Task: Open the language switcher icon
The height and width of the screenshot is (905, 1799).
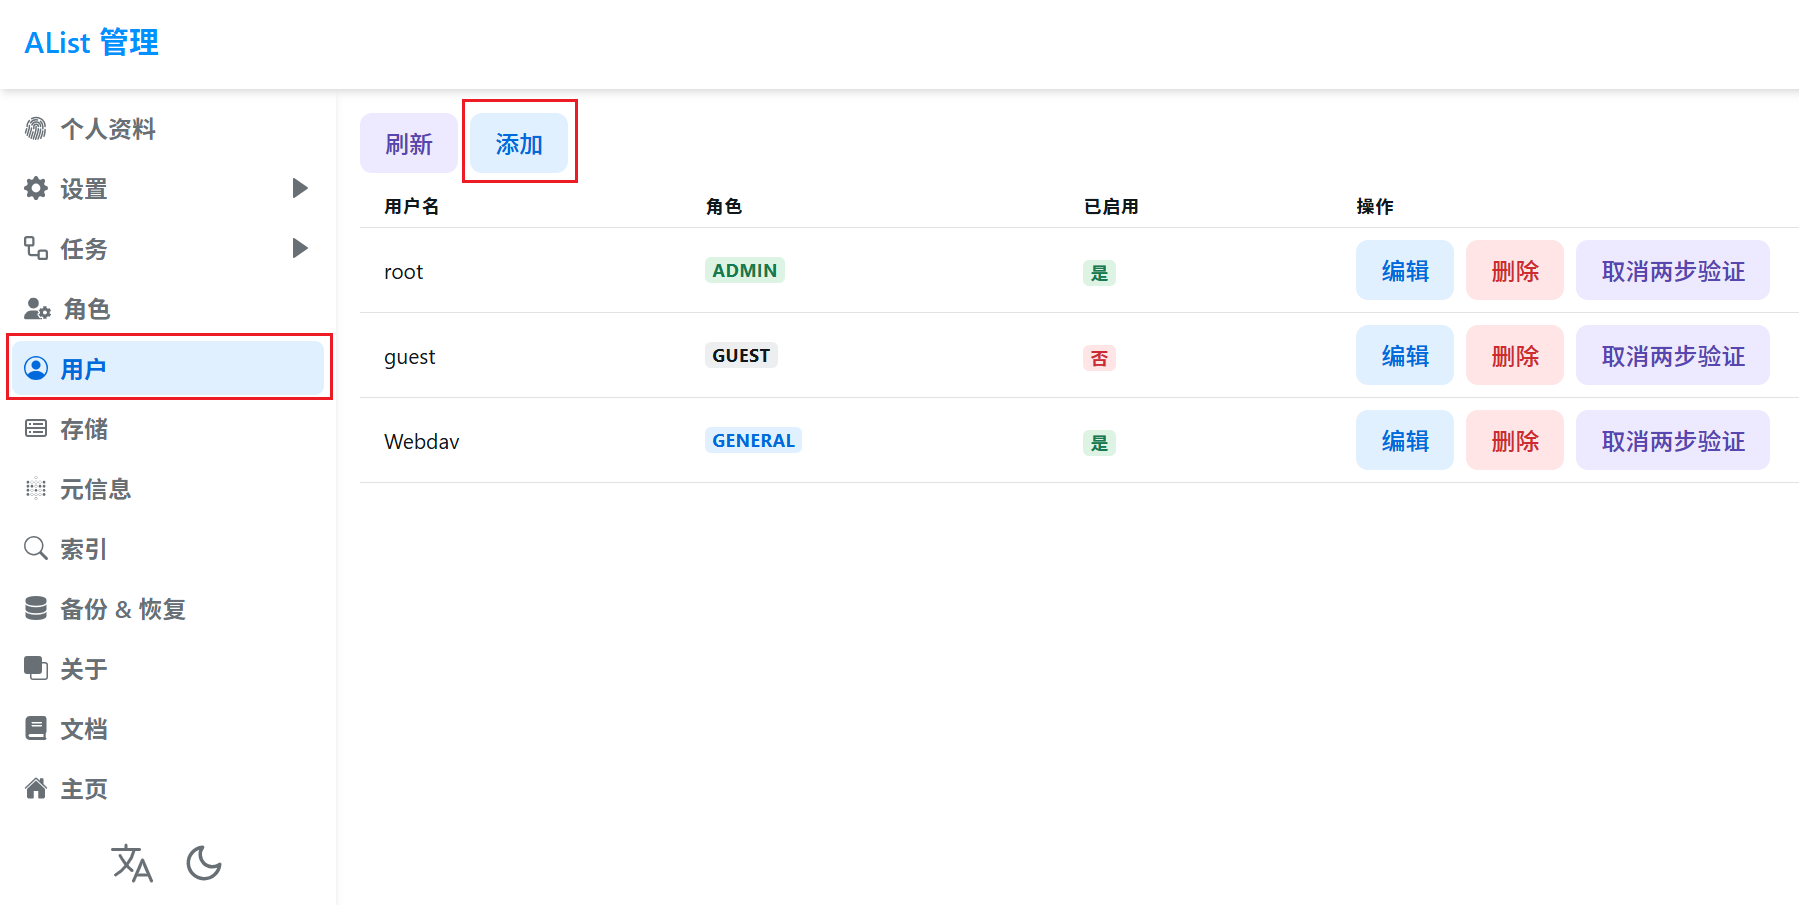Action: tap(132, 863)
